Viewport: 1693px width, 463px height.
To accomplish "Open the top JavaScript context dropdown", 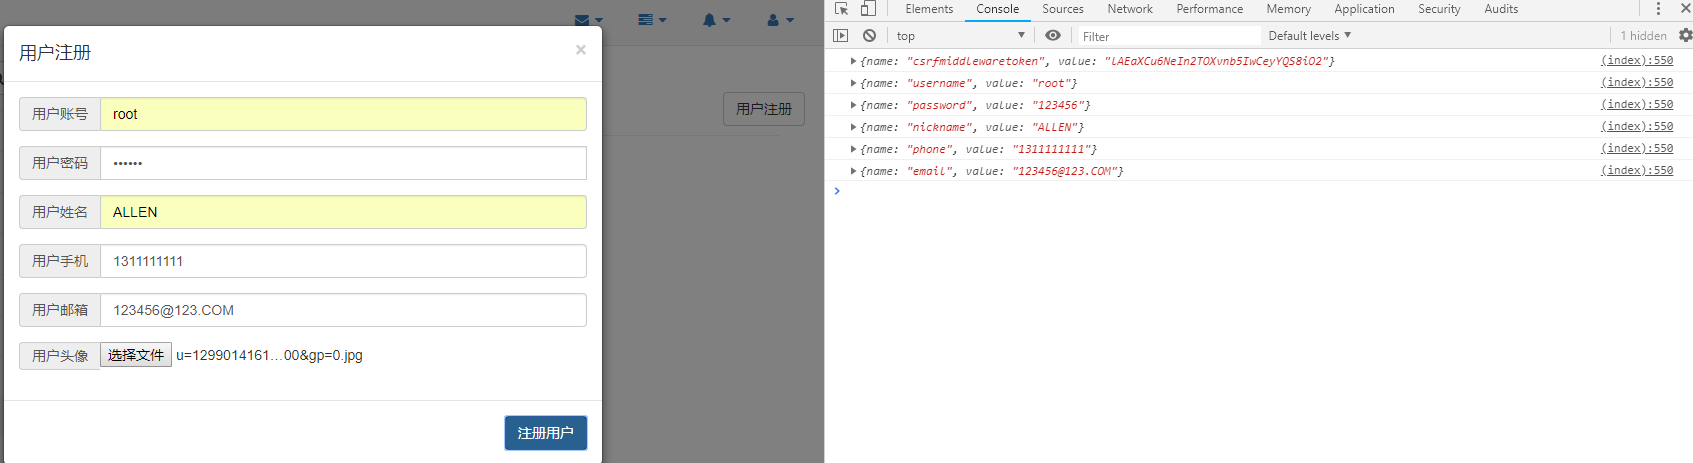I will click(x=961, y=36).
